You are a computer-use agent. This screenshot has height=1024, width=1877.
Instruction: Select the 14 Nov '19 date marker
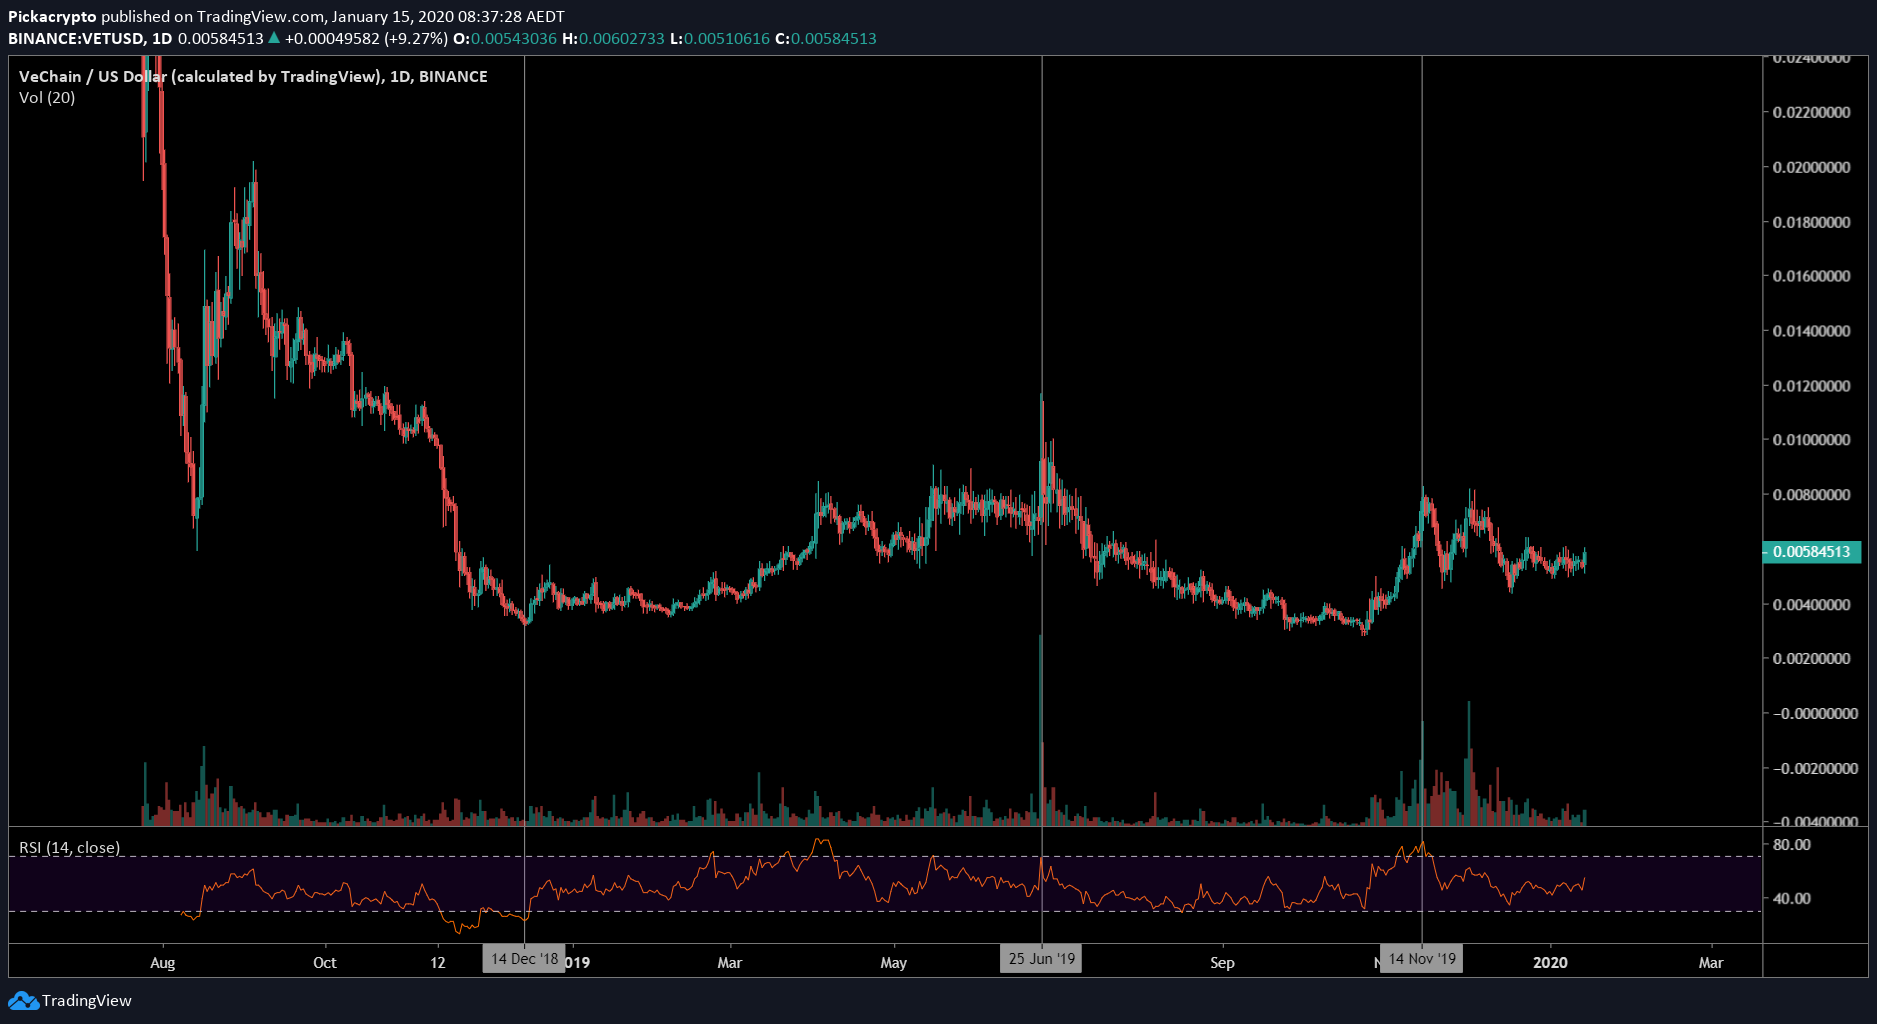point(1422,959)
